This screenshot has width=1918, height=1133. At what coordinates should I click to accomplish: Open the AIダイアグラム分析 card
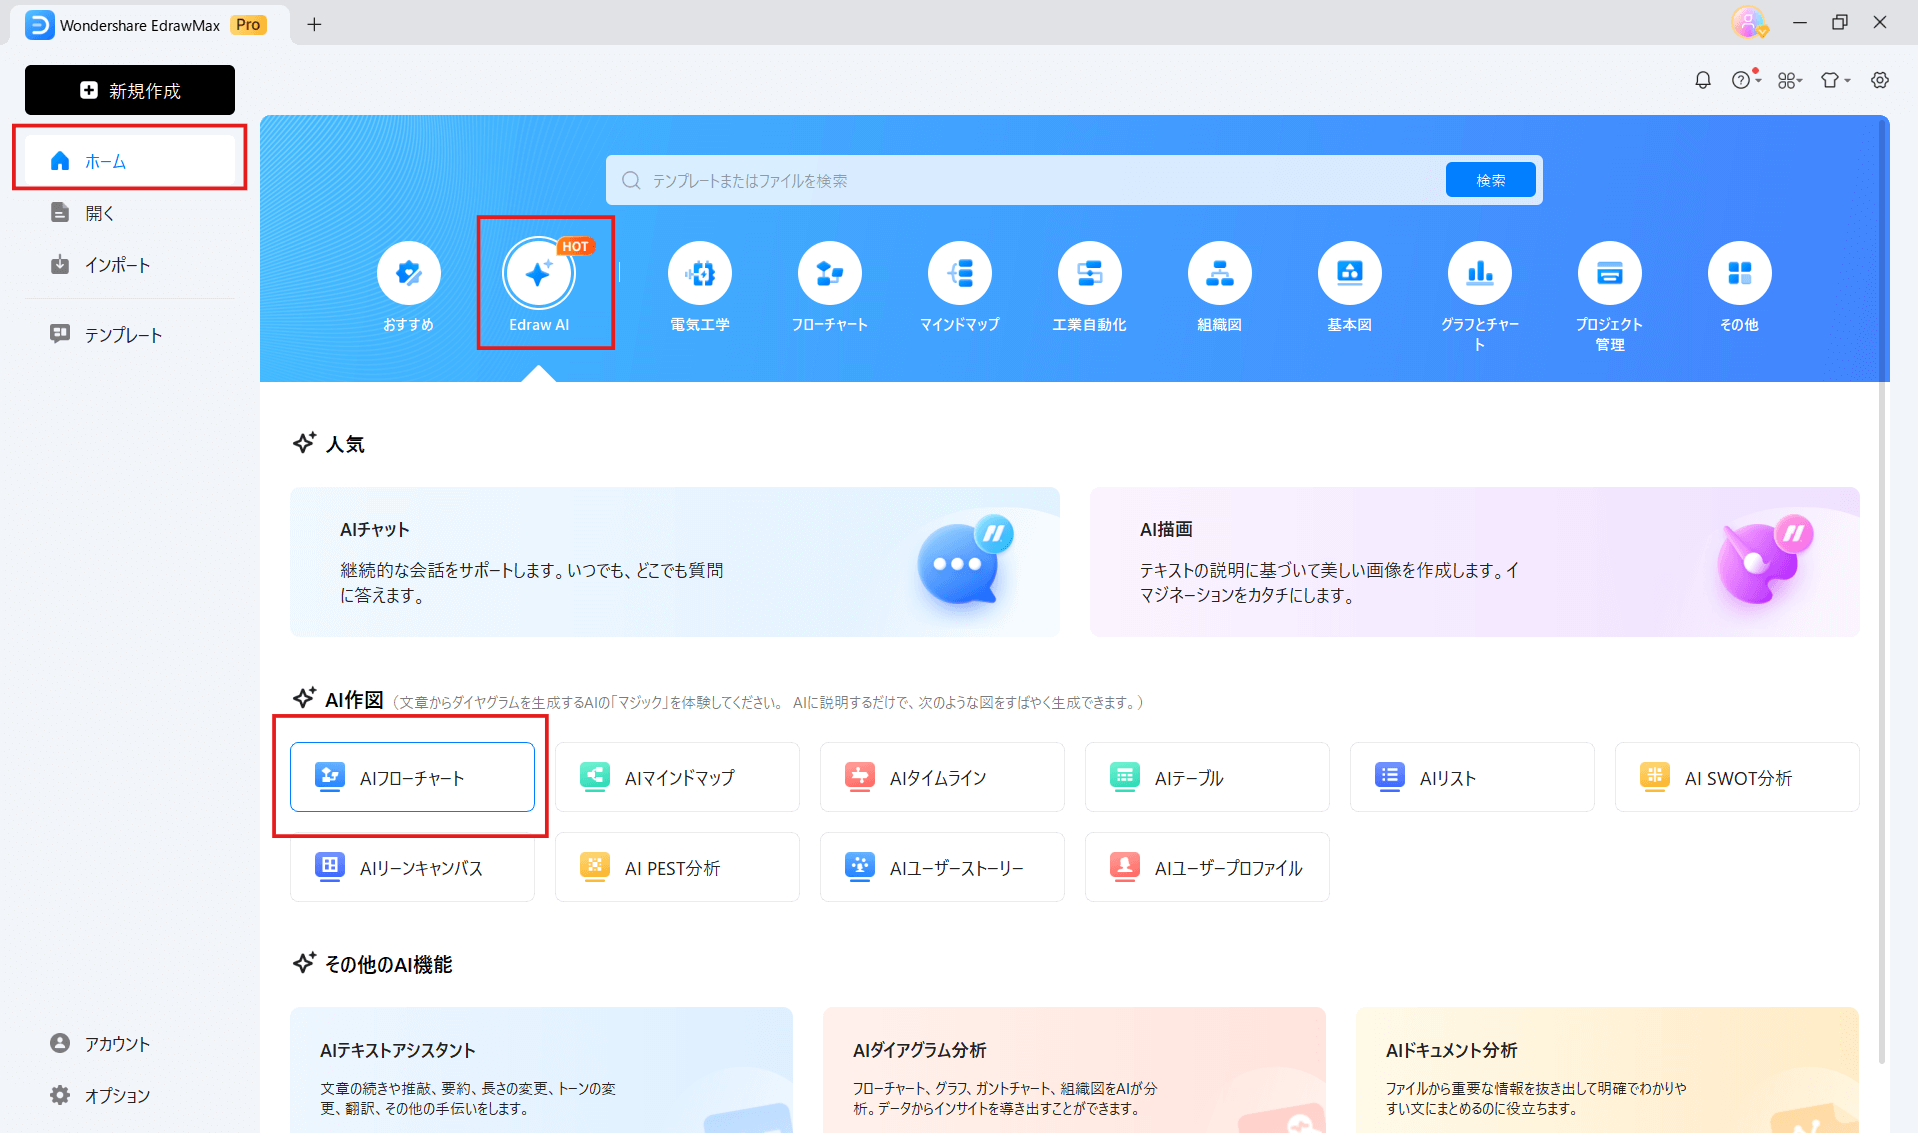pos(1074,1070)
